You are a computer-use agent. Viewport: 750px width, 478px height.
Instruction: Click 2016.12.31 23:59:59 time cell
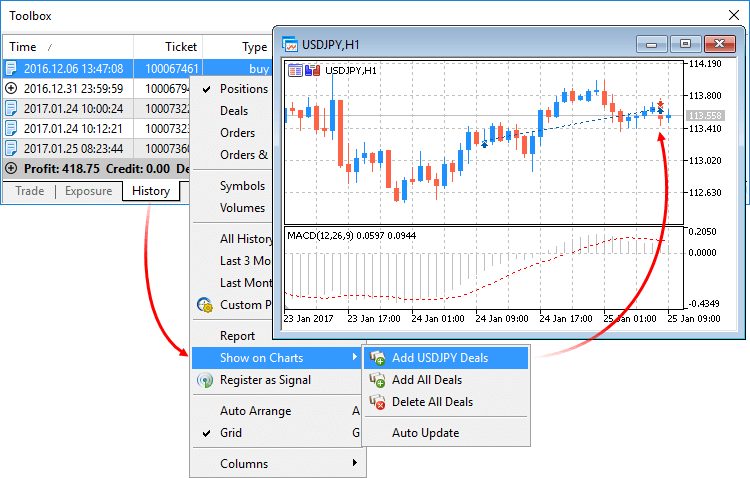73,89
